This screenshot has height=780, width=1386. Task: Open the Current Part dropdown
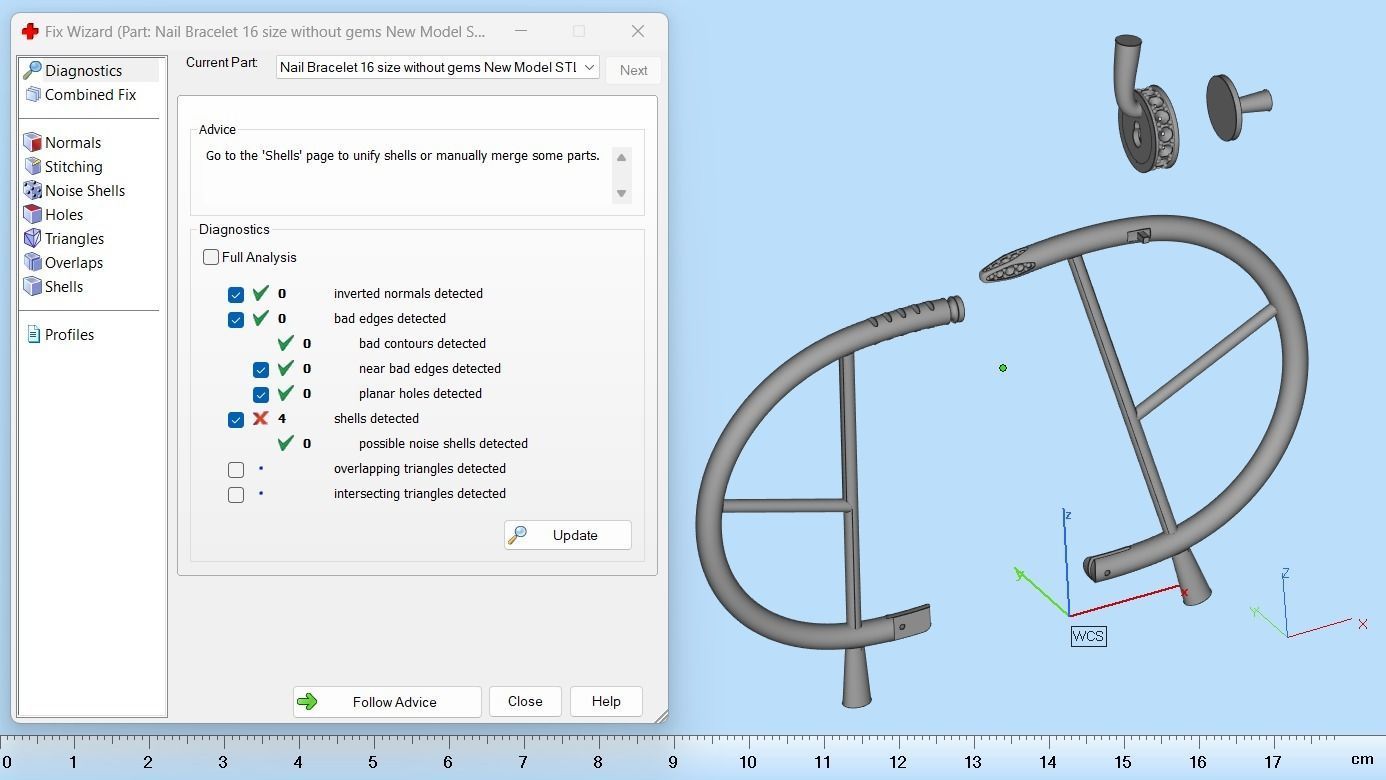click(437, 67)
